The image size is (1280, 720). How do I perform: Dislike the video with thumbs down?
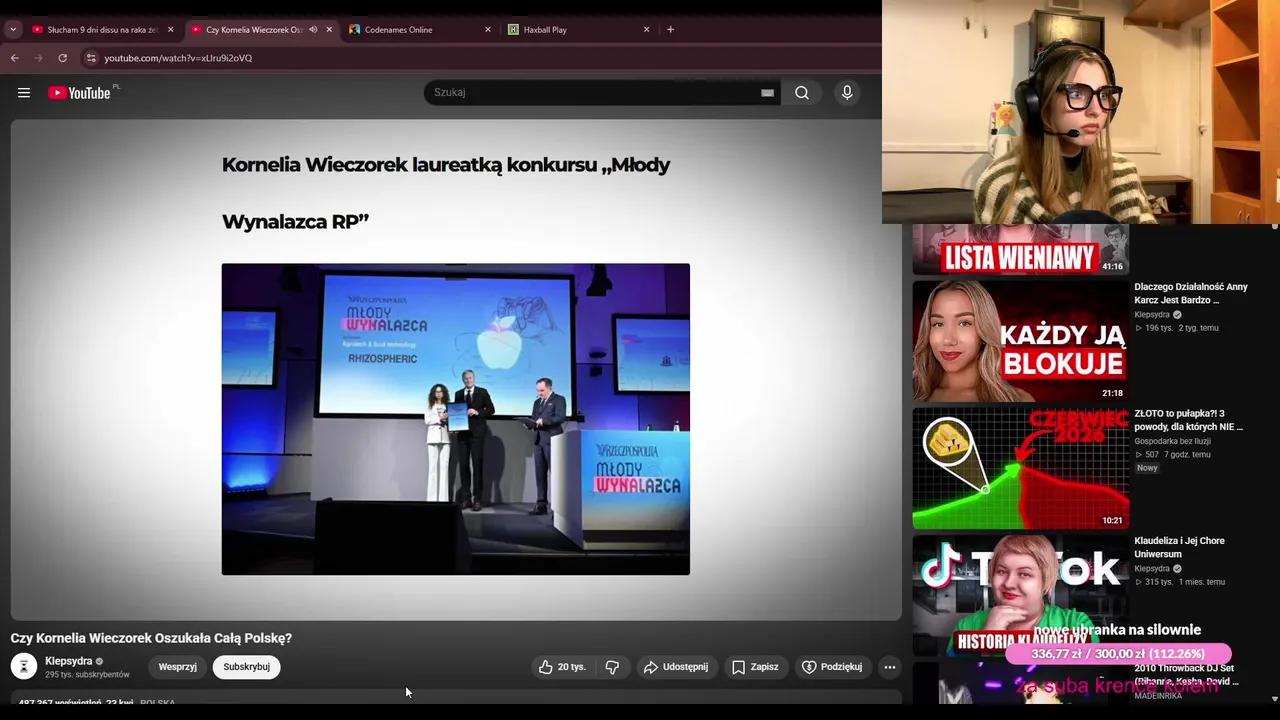[x=612, y=667]
